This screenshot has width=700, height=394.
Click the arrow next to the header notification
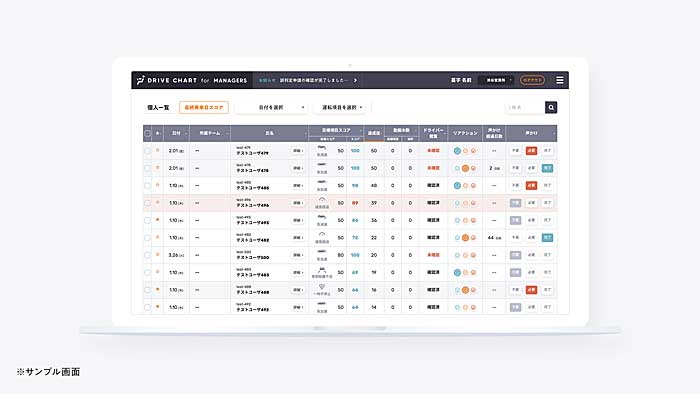[355, 80]
